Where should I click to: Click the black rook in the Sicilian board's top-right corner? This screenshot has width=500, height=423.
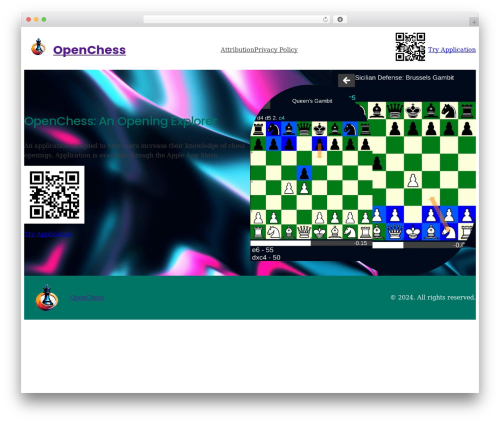point(467,111)
